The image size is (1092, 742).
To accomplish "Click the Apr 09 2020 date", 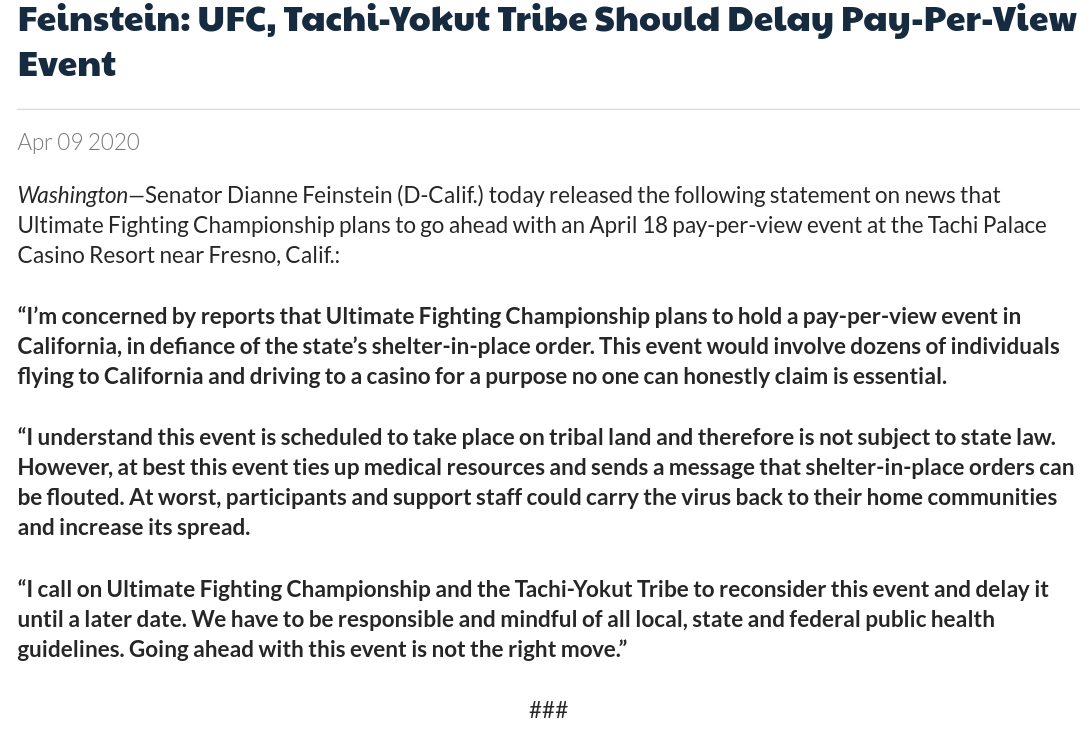I will [x=79, y=141].
